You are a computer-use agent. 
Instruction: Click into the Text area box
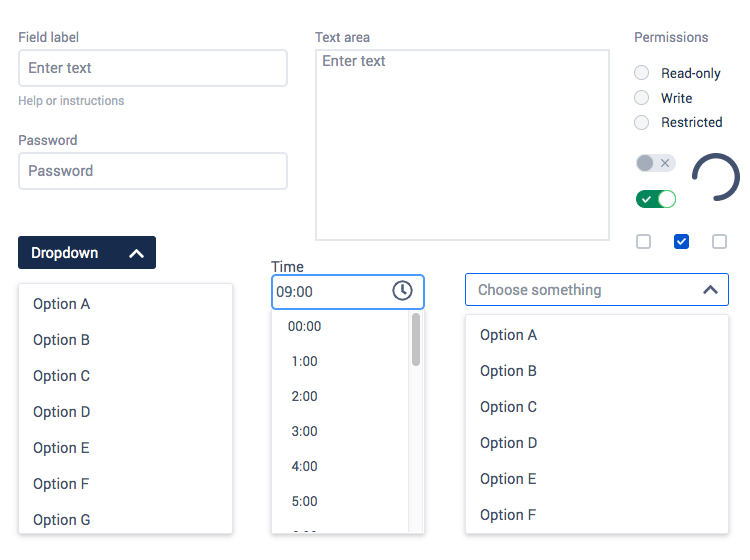click(462, 144)
